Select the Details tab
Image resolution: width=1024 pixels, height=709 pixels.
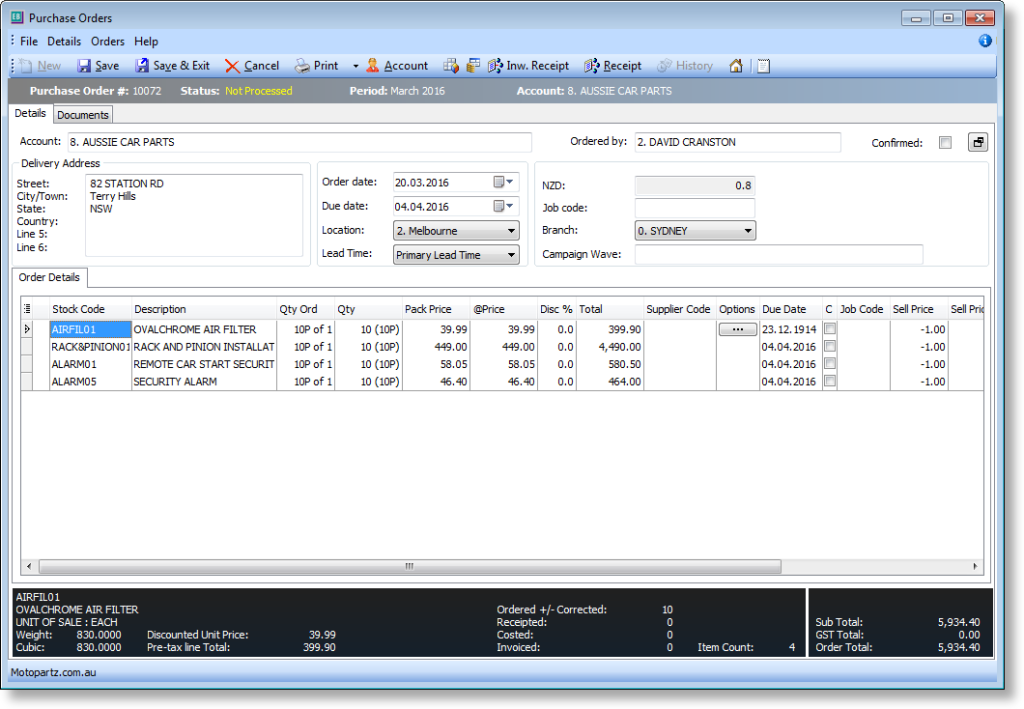pyautogui.click(x=30, y=113)
